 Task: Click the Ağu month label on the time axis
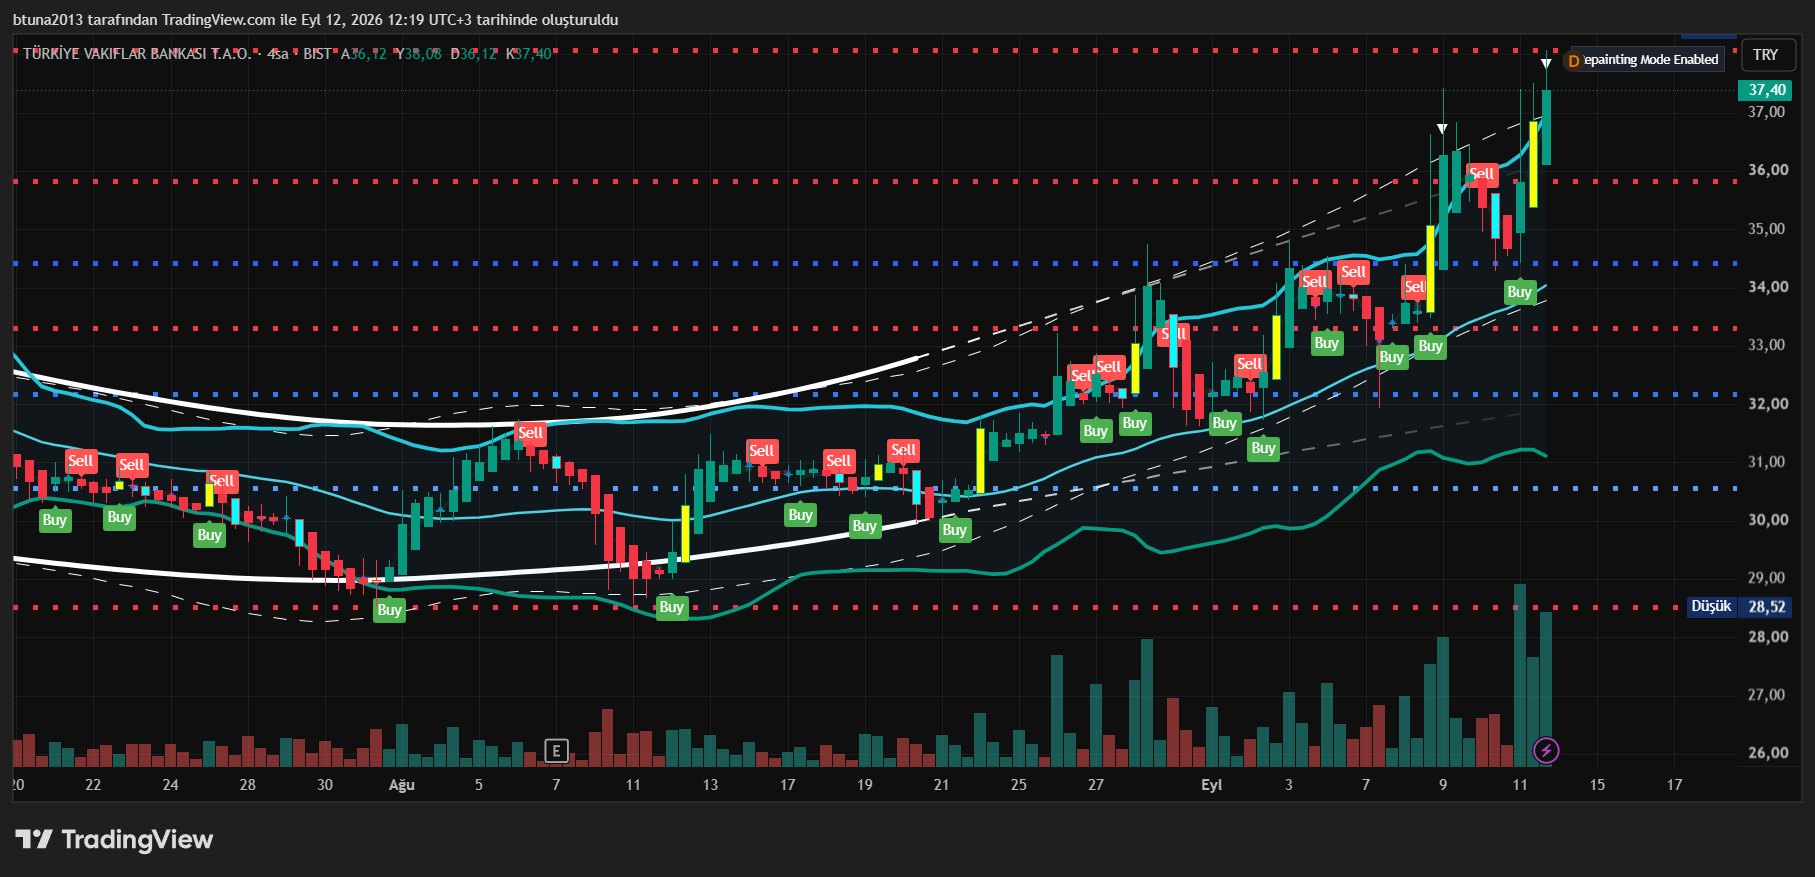click(x=401, y=785)
